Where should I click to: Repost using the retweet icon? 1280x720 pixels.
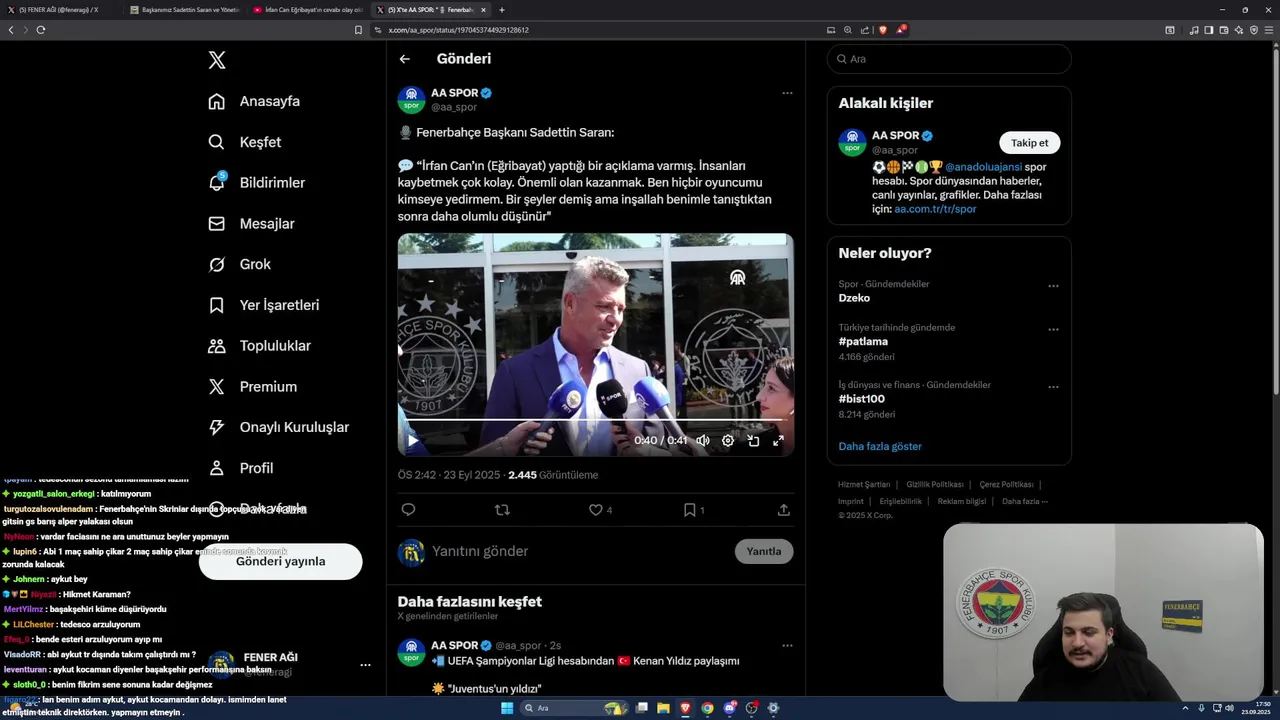[502, 510]
